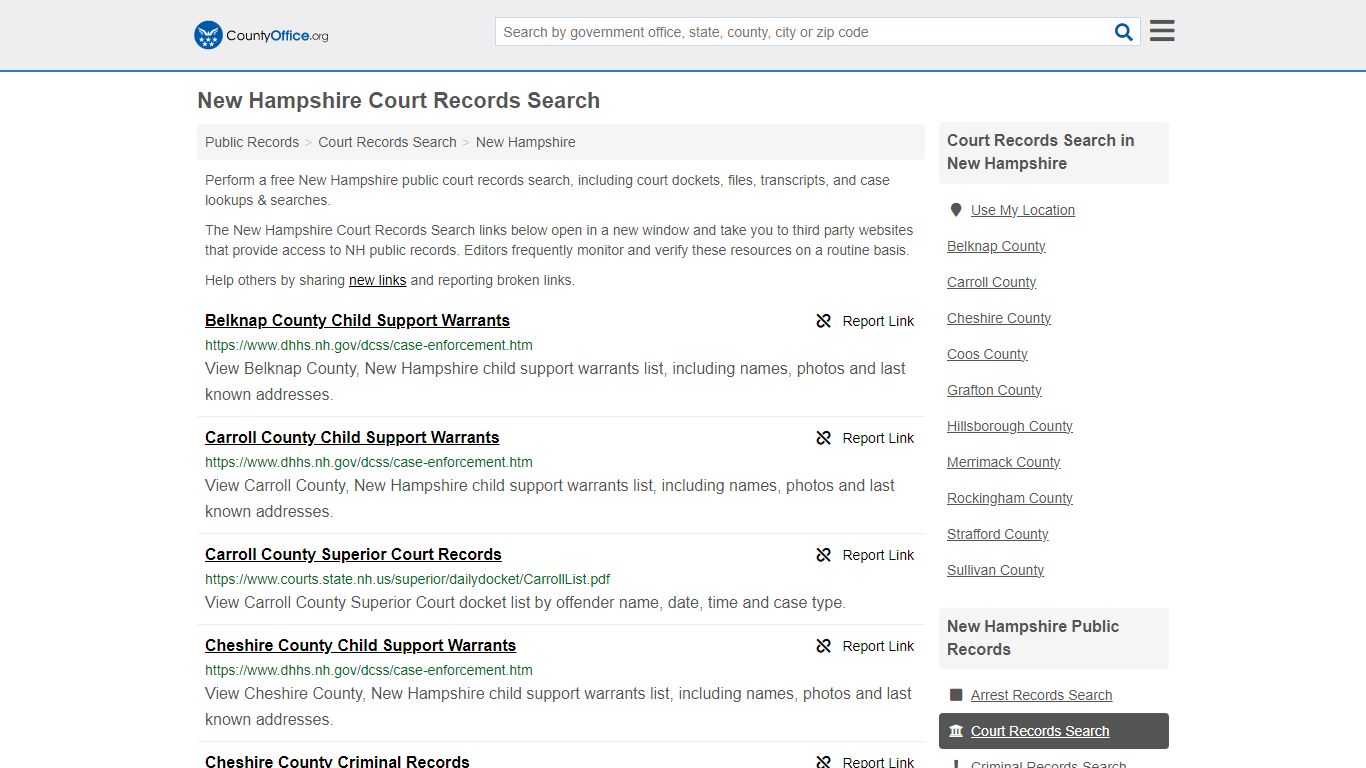Click the New Hampshire Court Records Search heading
1366x768 pixels.
[x=398, y=101]
